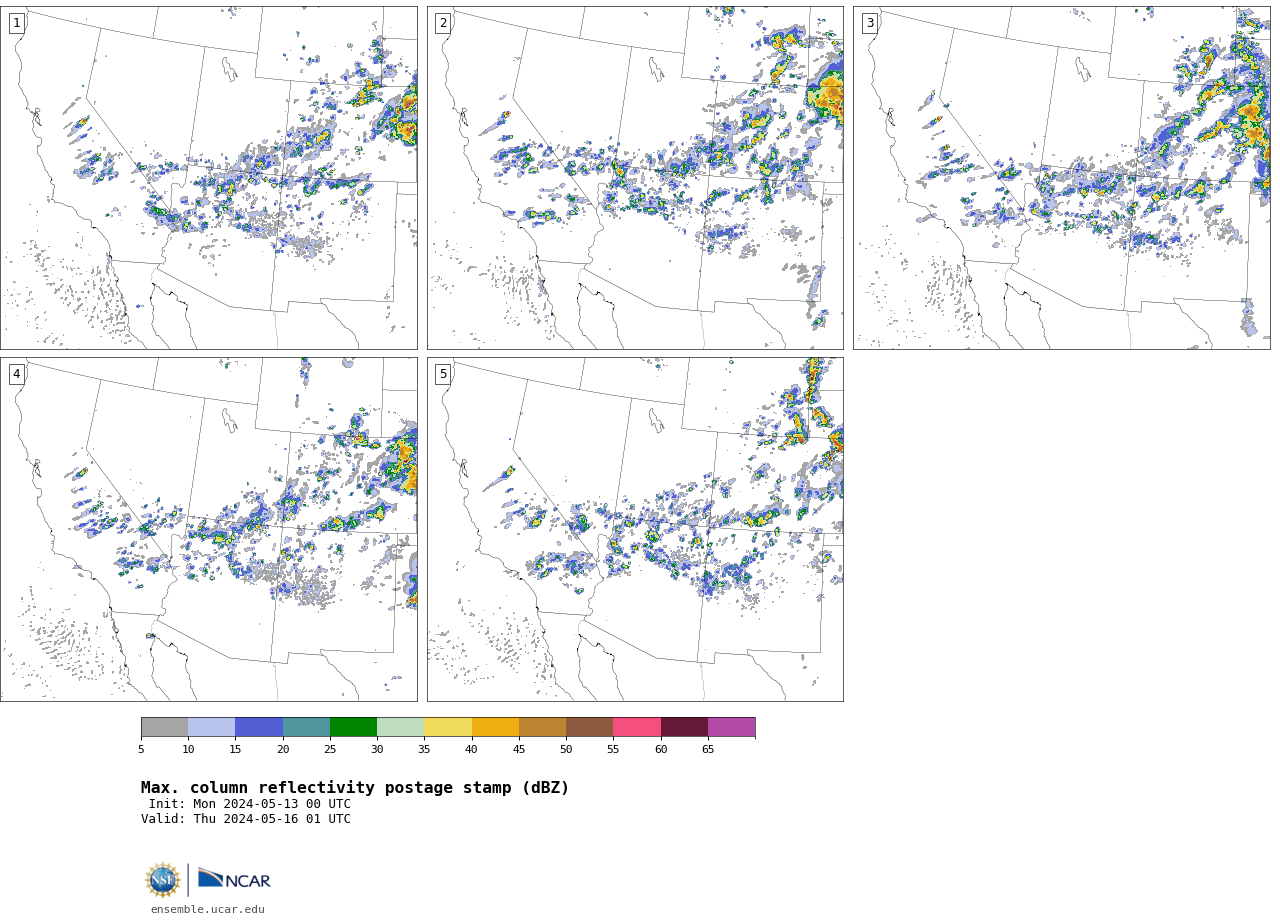Image resolution: width=1280 pixels, height=920 pixels.
Task: Click the pink 55-60 dBZ swatch
Action: coord(637,727)
